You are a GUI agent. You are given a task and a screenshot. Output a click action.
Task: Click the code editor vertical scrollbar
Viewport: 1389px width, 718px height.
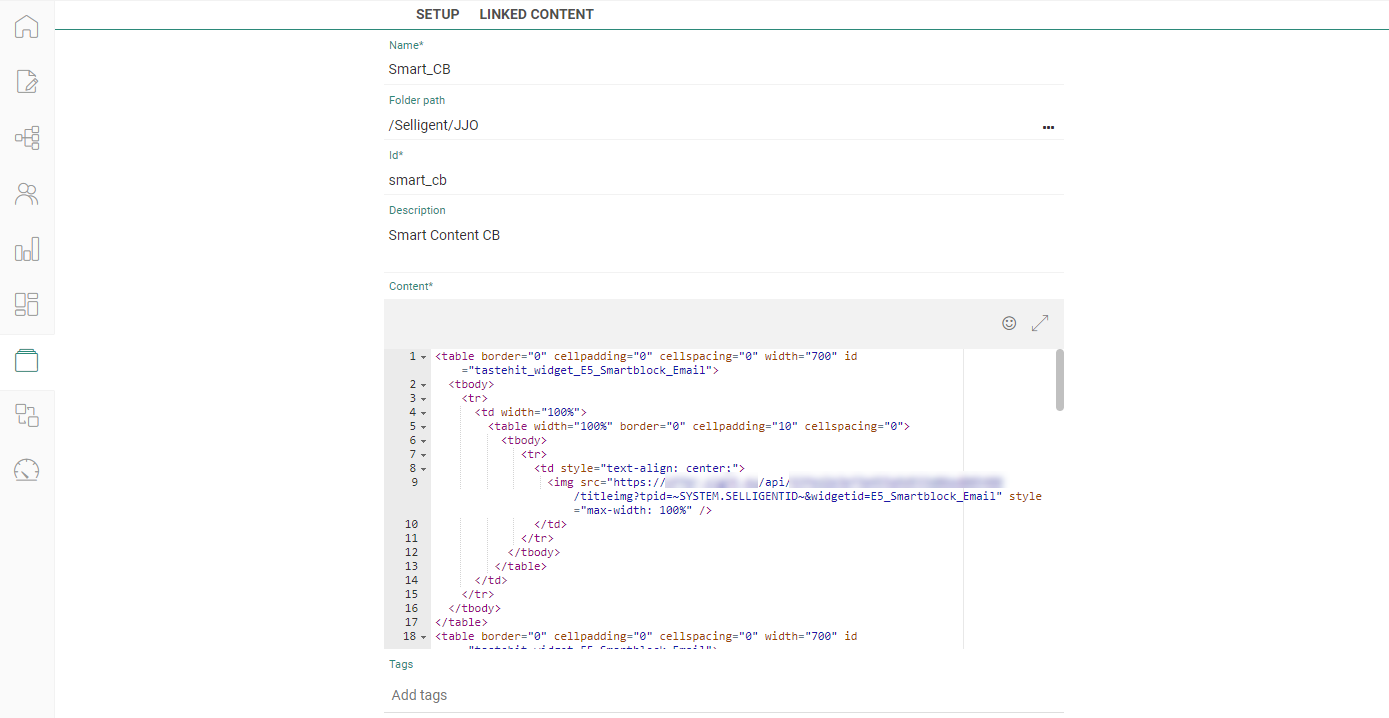[x=1059, y=380]
